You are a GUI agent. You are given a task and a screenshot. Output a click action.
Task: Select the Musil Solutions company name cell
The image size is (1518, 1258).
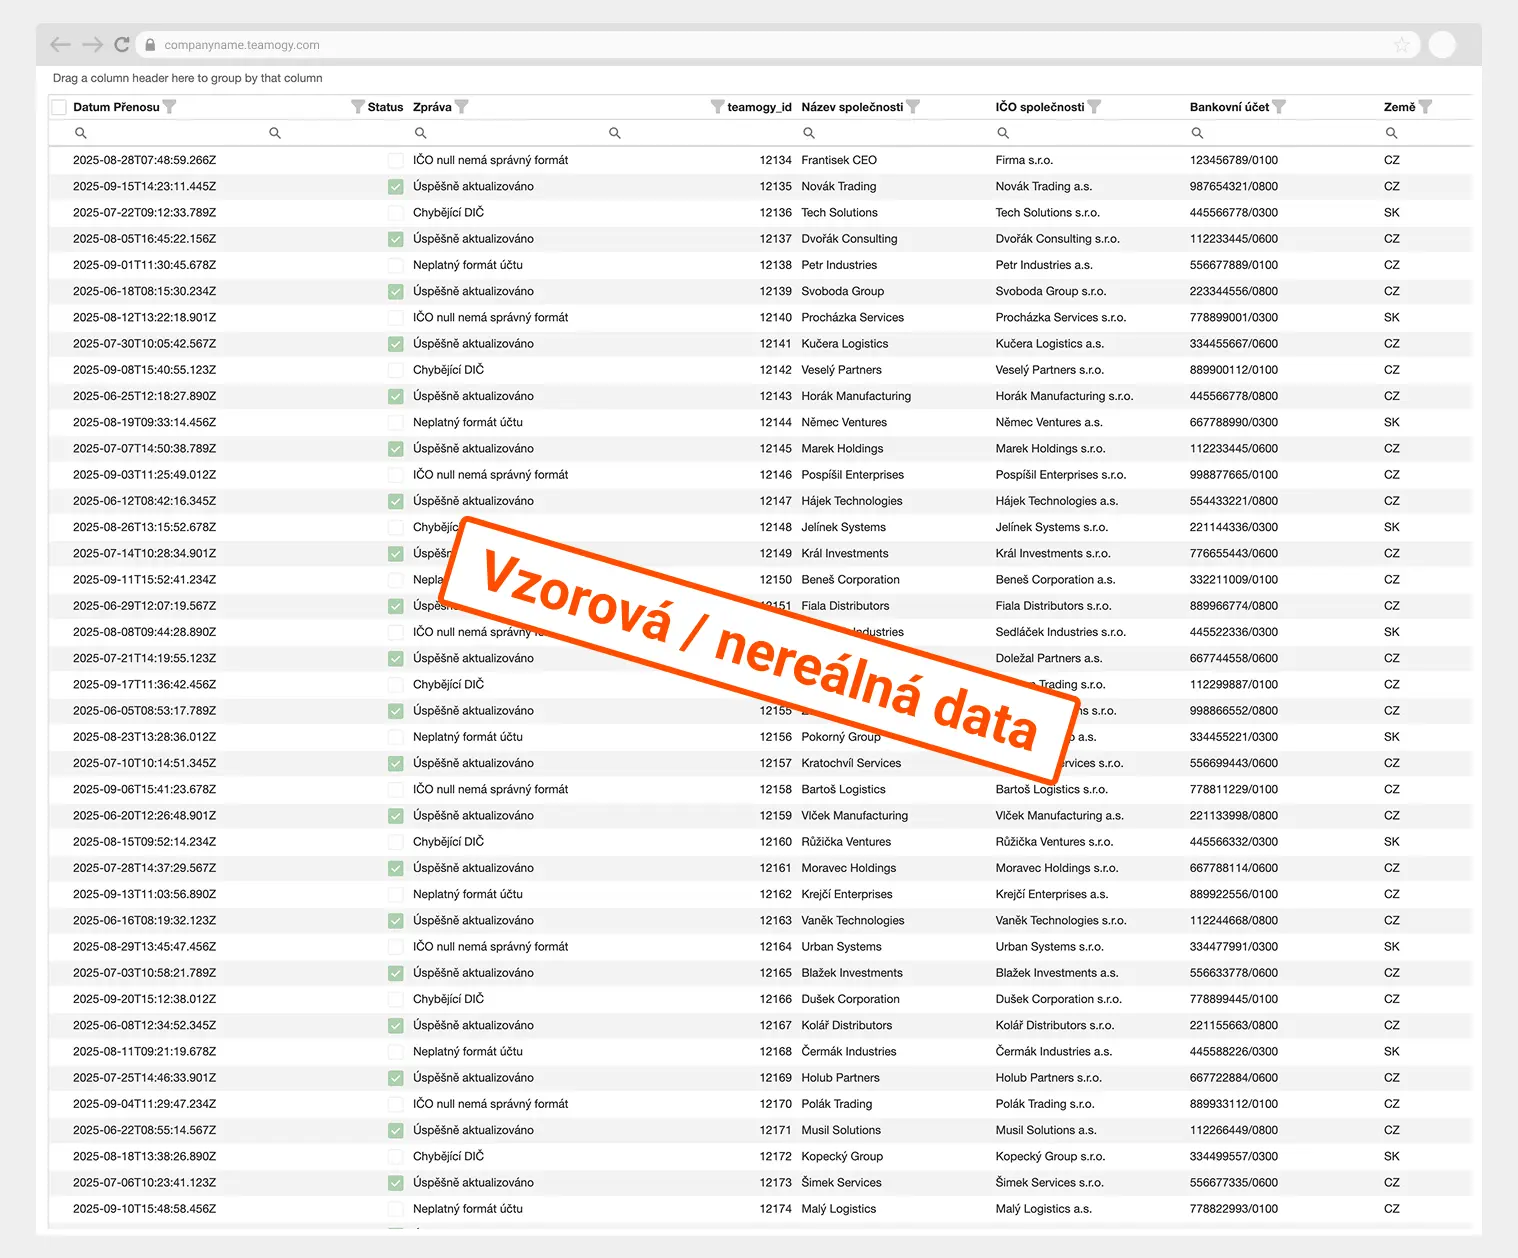click(x=841, y=1130)
